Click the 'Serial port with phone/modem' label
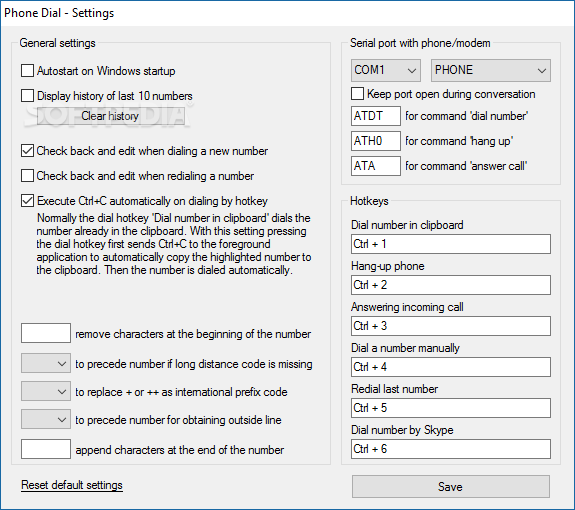Screen dimensions: 575x510 [x=420, y=43]
